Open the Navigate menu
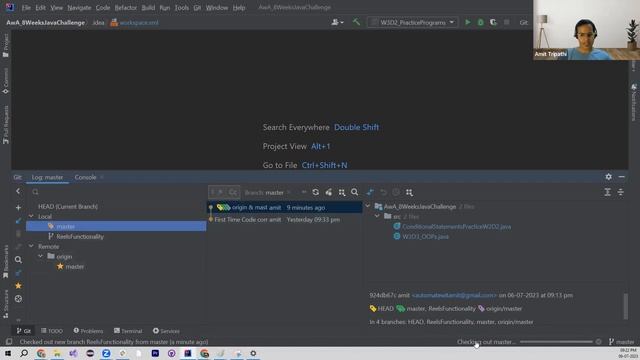Viewport: 640px width, 360px height. 79,7
